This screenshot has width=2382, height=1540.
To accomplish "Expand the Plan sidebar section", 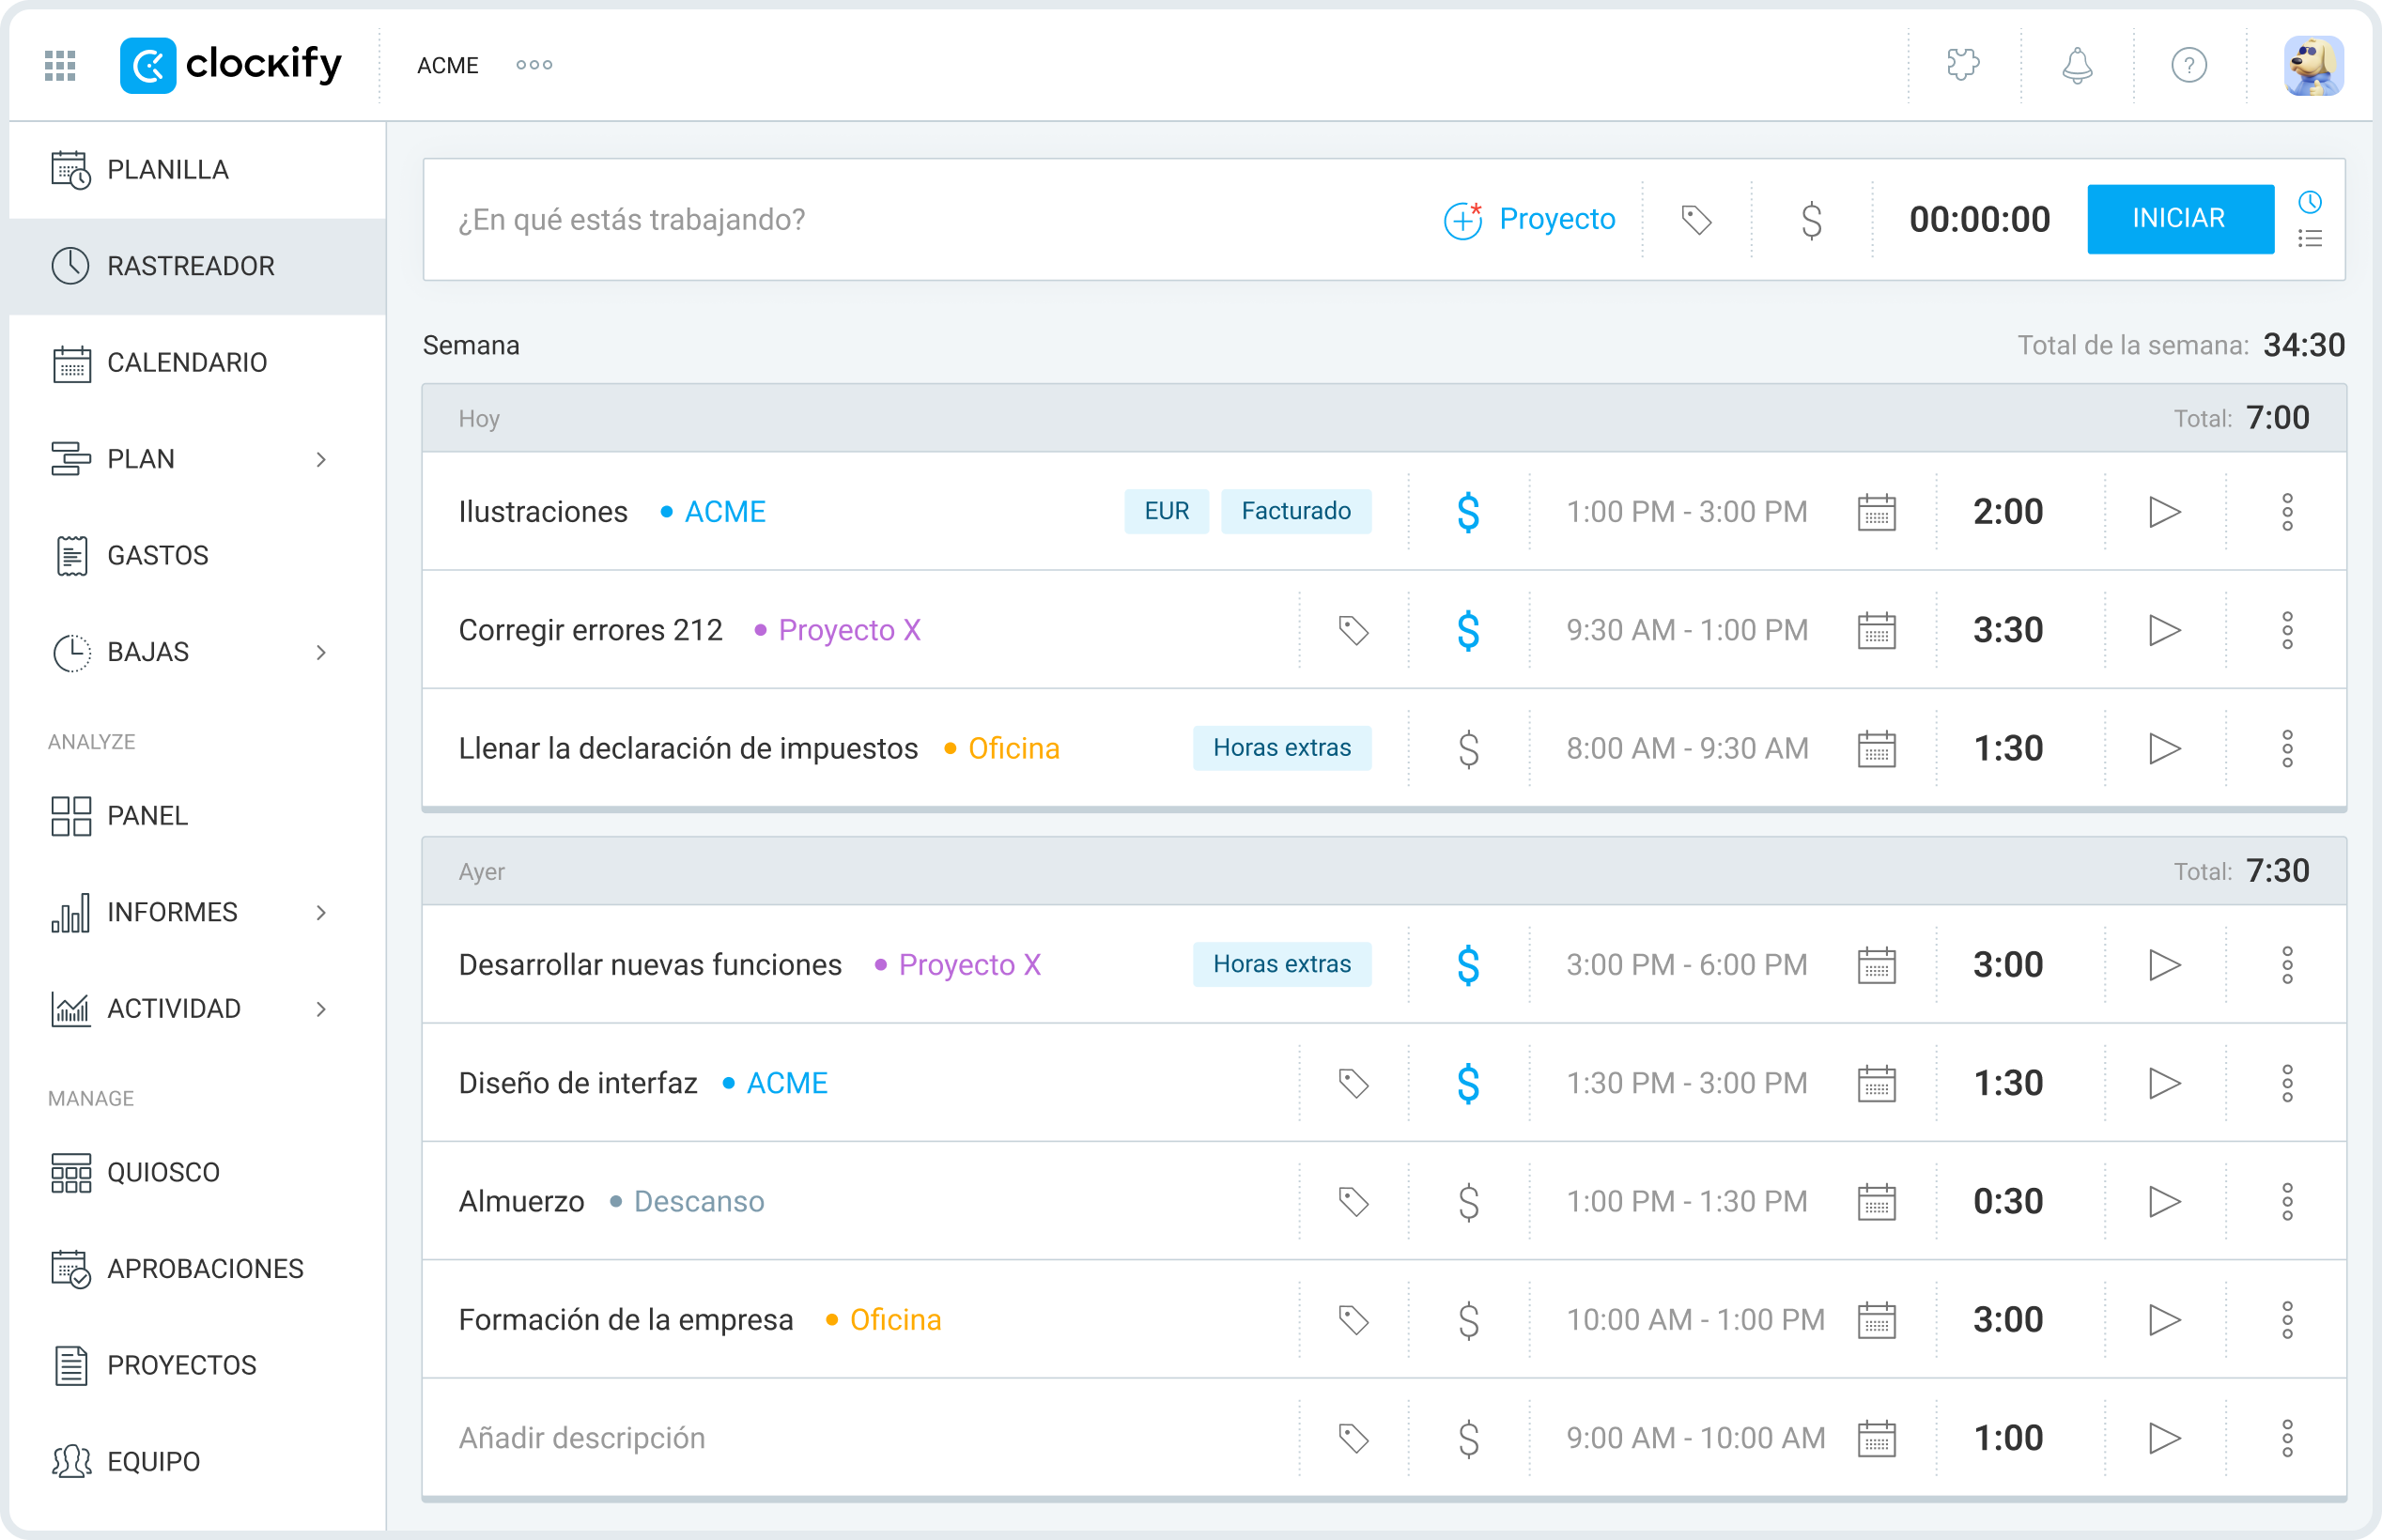I will click(x=321, y=458).
